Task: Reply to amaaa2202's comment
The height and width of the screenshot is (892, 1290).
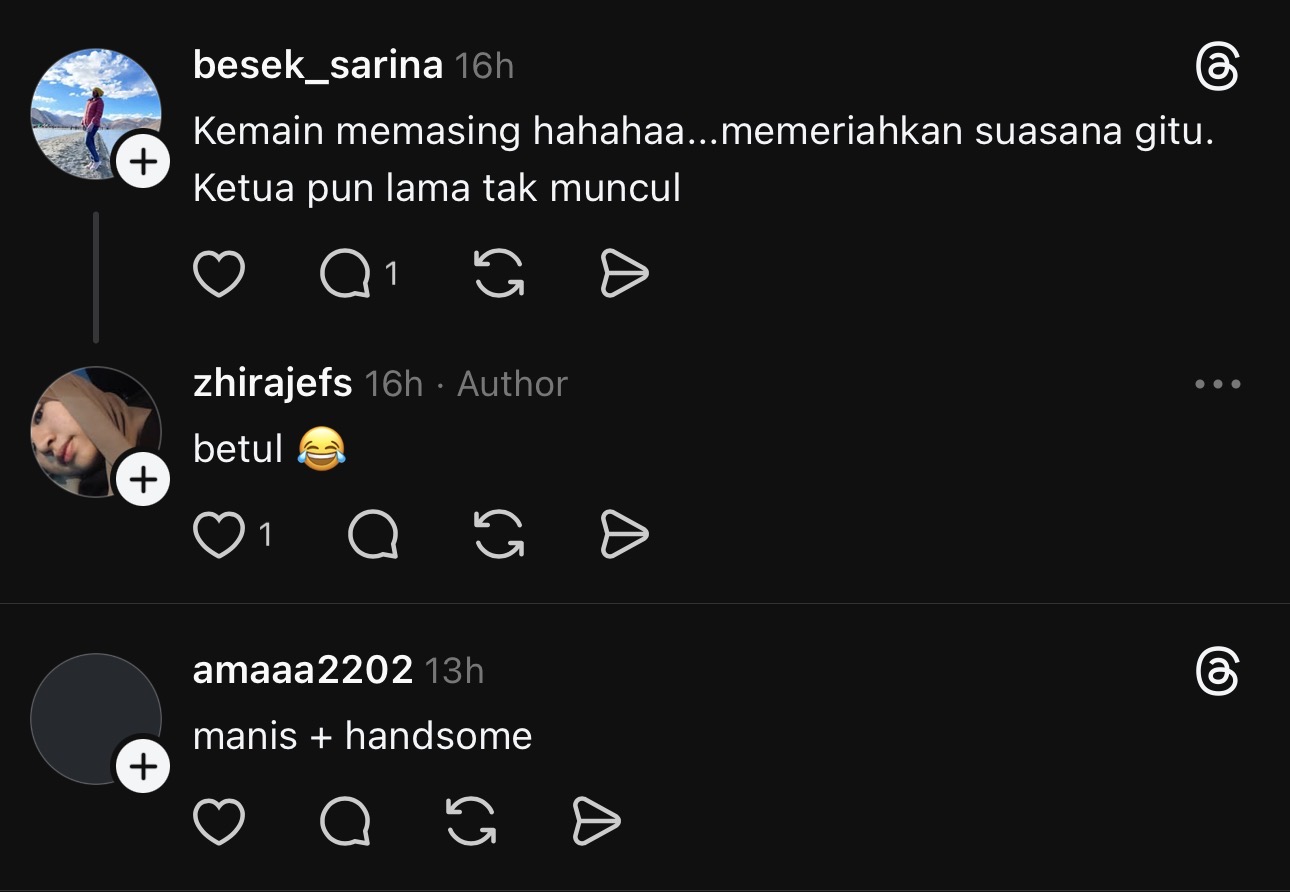Action: [x=345, y=822]
